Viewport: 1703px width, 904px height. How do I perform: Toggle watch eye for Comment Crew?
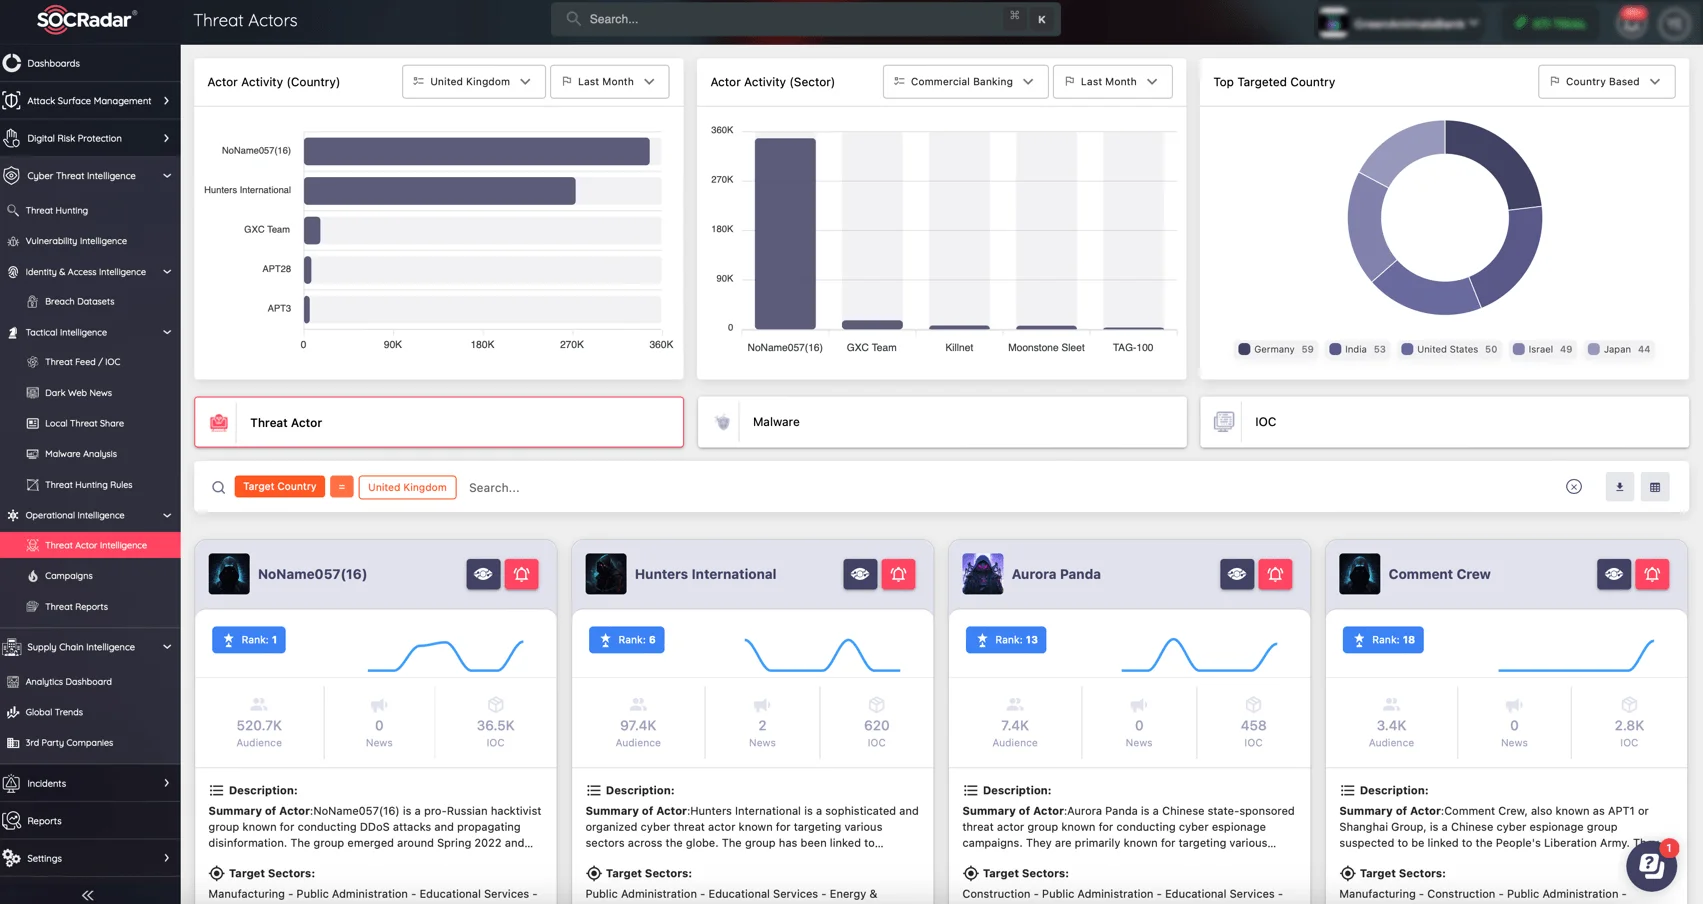pyautogui.click(x=1614, y=574)
